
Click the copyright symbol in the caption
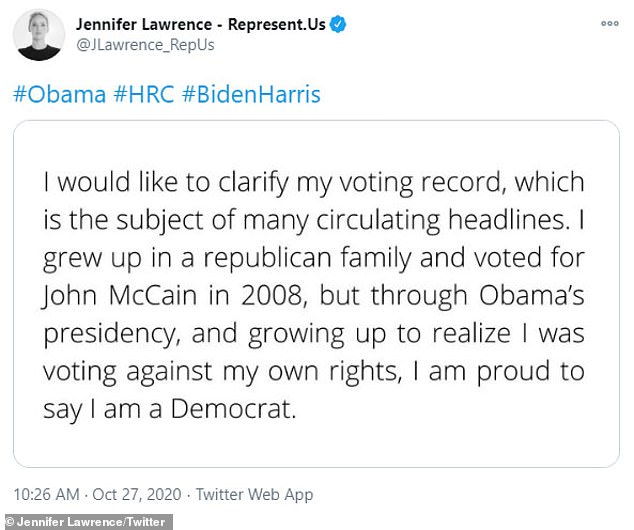pyautogui.click(x=8, y=520)
